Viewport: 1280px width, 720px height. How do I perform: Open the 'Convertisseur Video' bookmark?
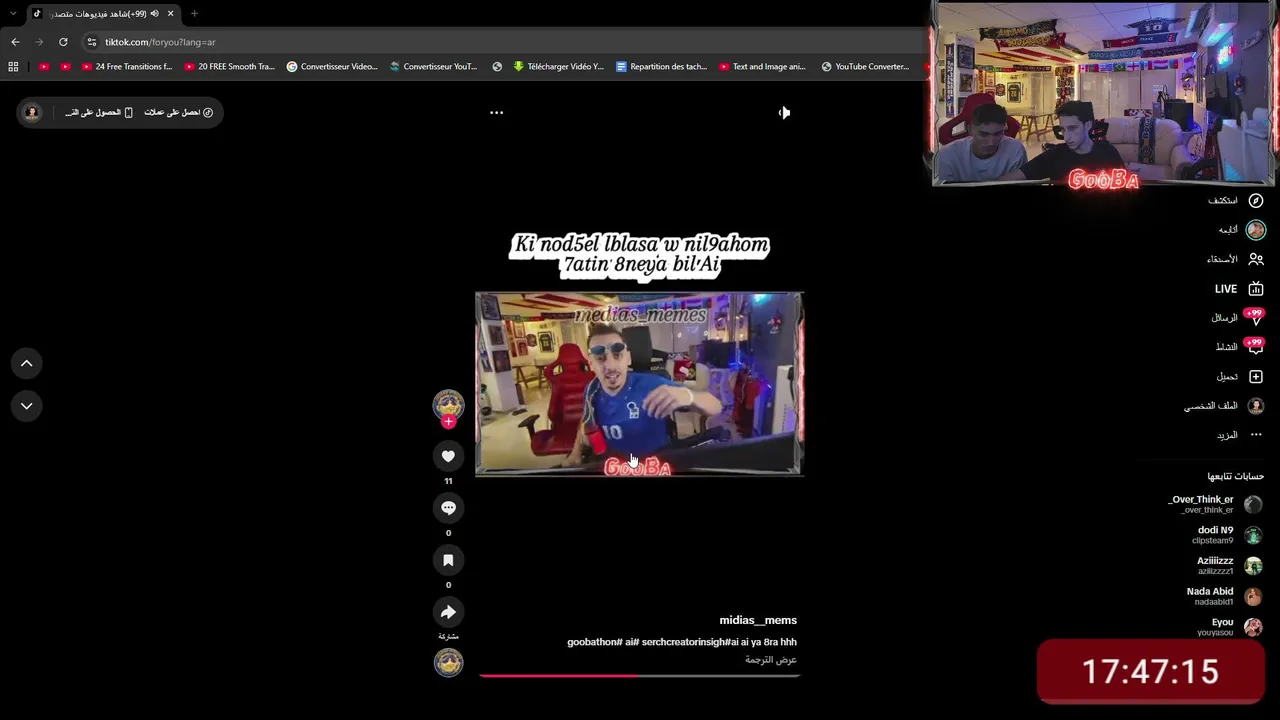pos(332,67)
